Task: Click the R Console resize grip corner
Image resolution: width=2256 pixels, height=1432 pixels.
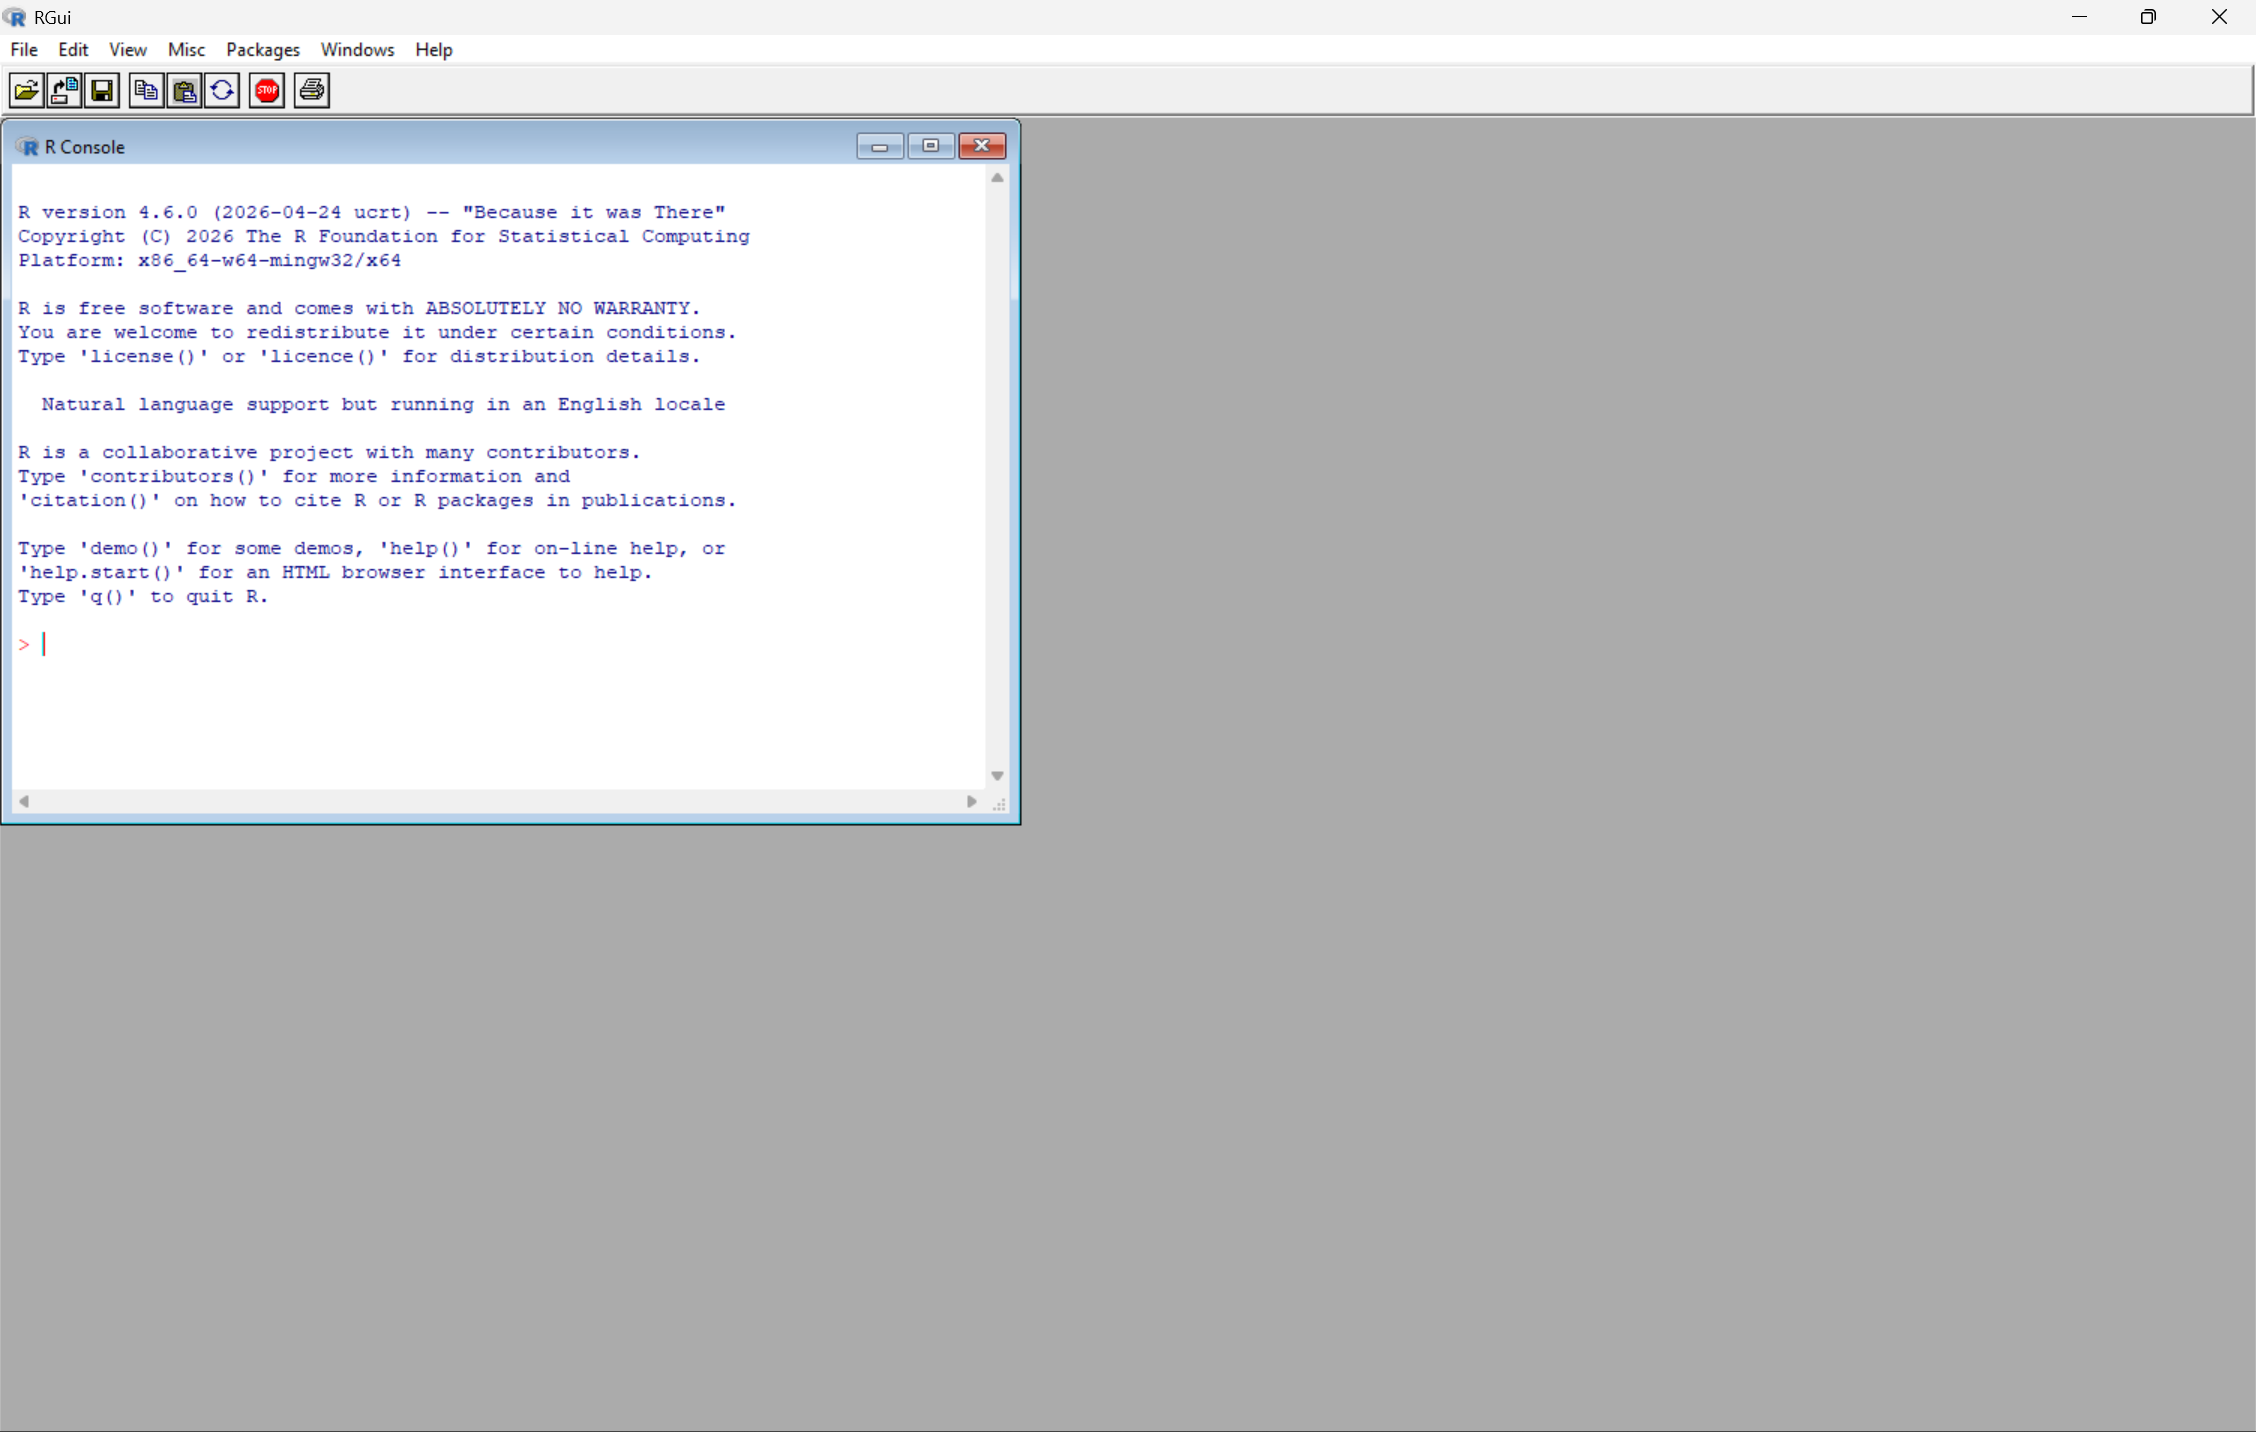Action: coord(998,803)
